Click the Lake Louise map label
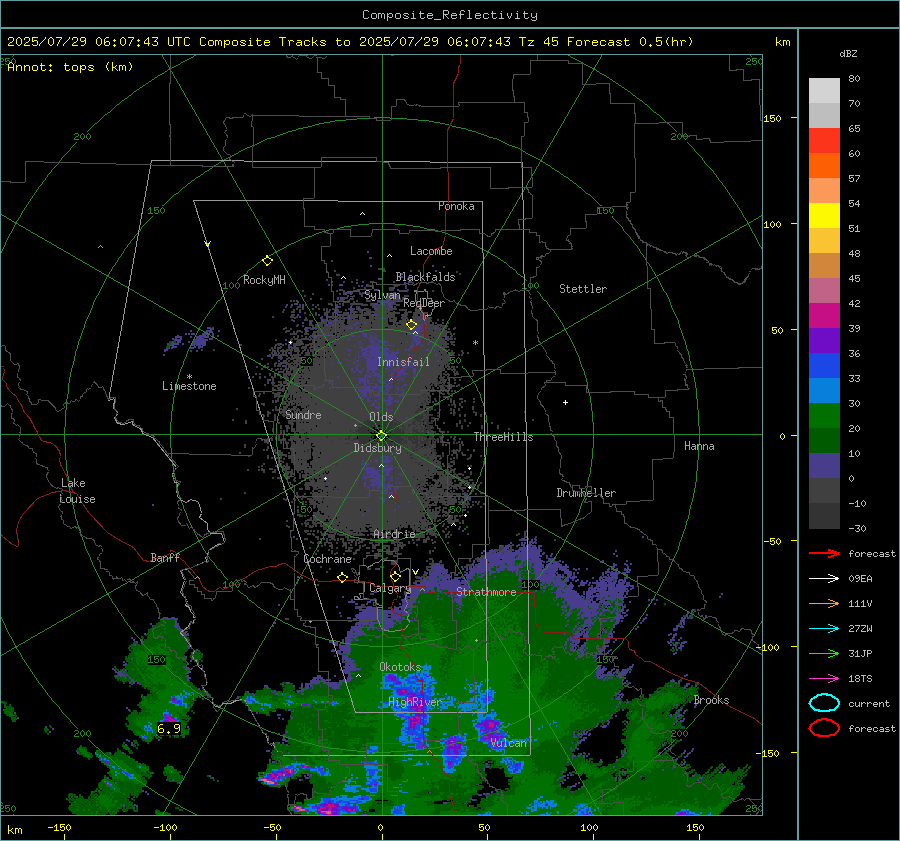 (77, 491)
